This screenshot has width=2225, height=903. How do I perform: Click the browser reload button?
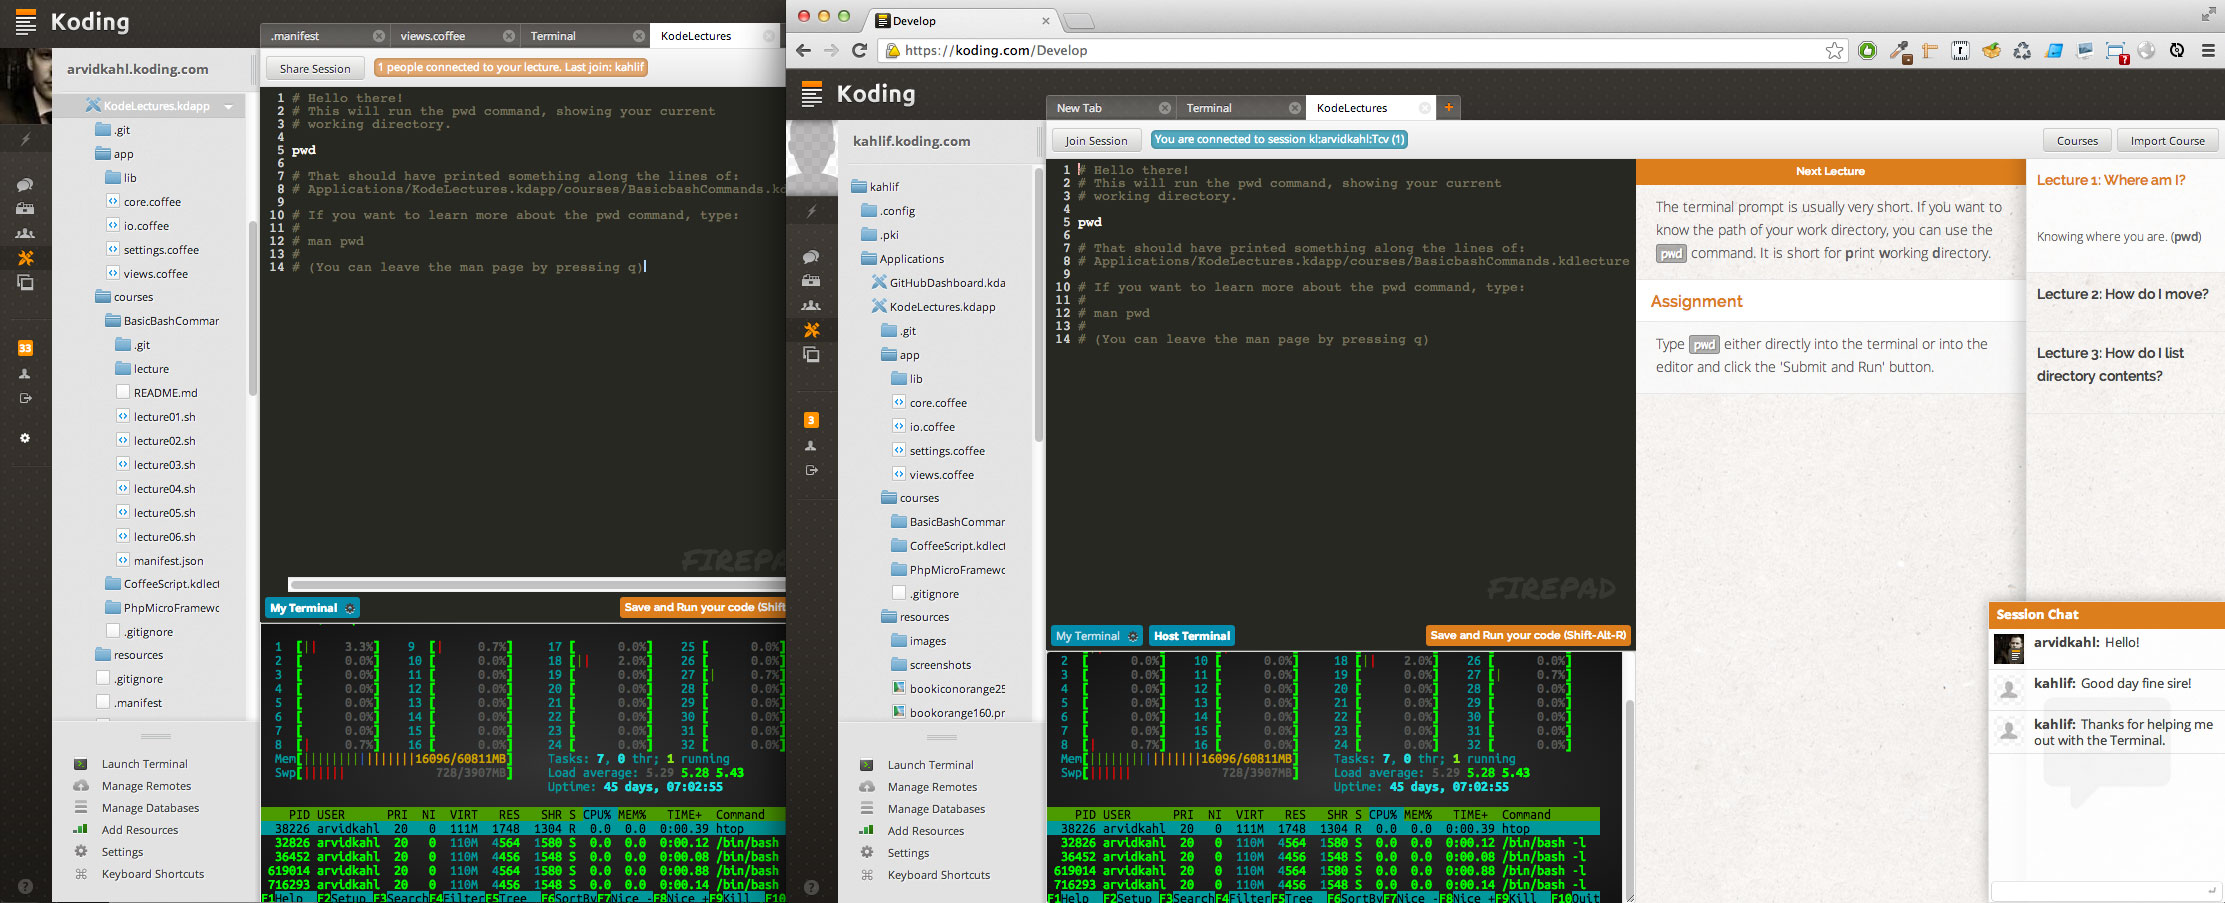point(859,50)
